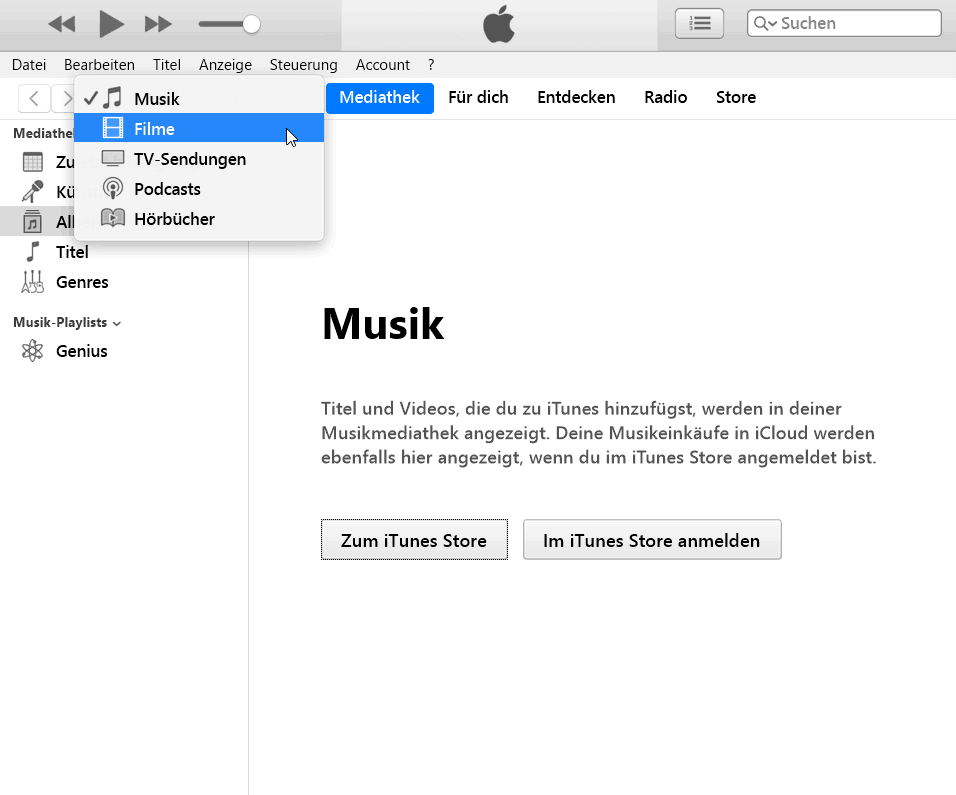The width and height of the screenshot is (956, 795).
Task: Open the Titel menu in menu bar
Action: point(167,65)
